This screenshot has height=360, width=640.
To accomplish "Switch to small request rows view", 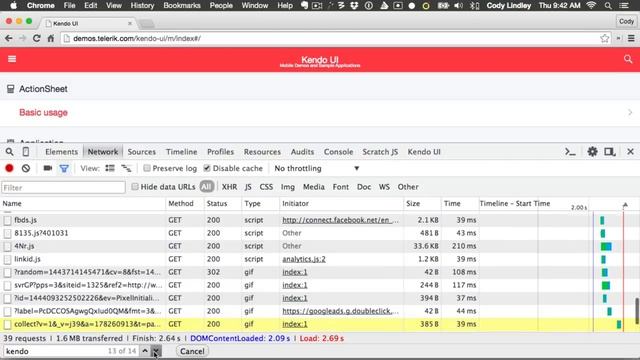I will click(x=127, y=168).
